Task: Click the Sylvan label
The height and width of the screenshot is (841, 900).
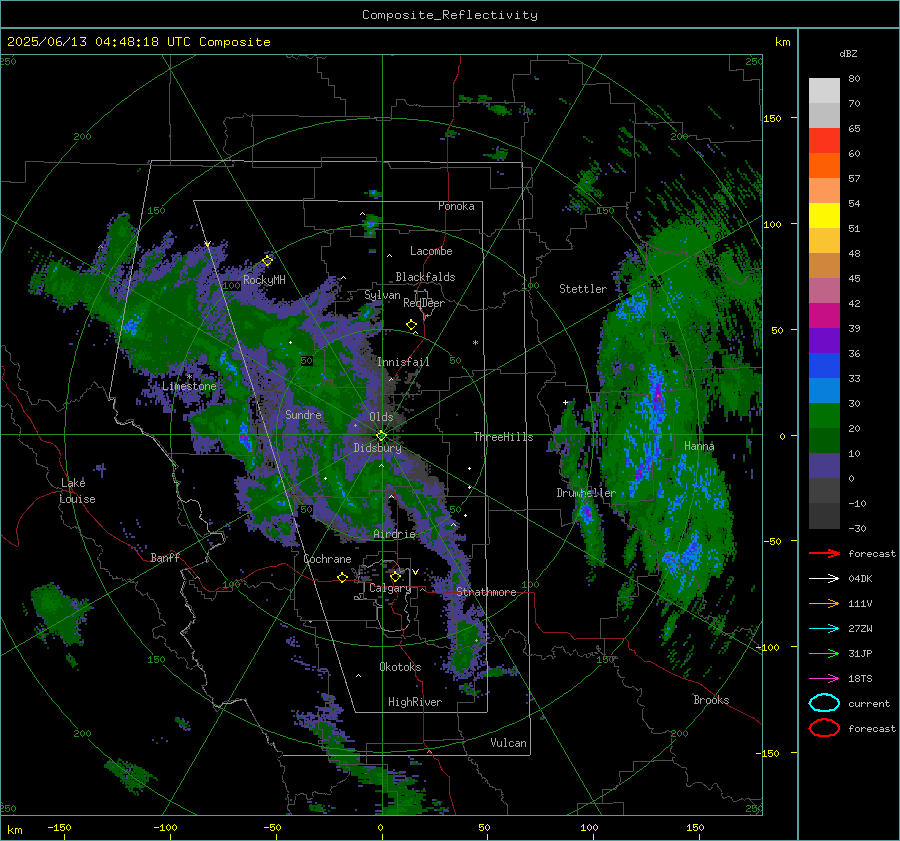Action: 382,295
